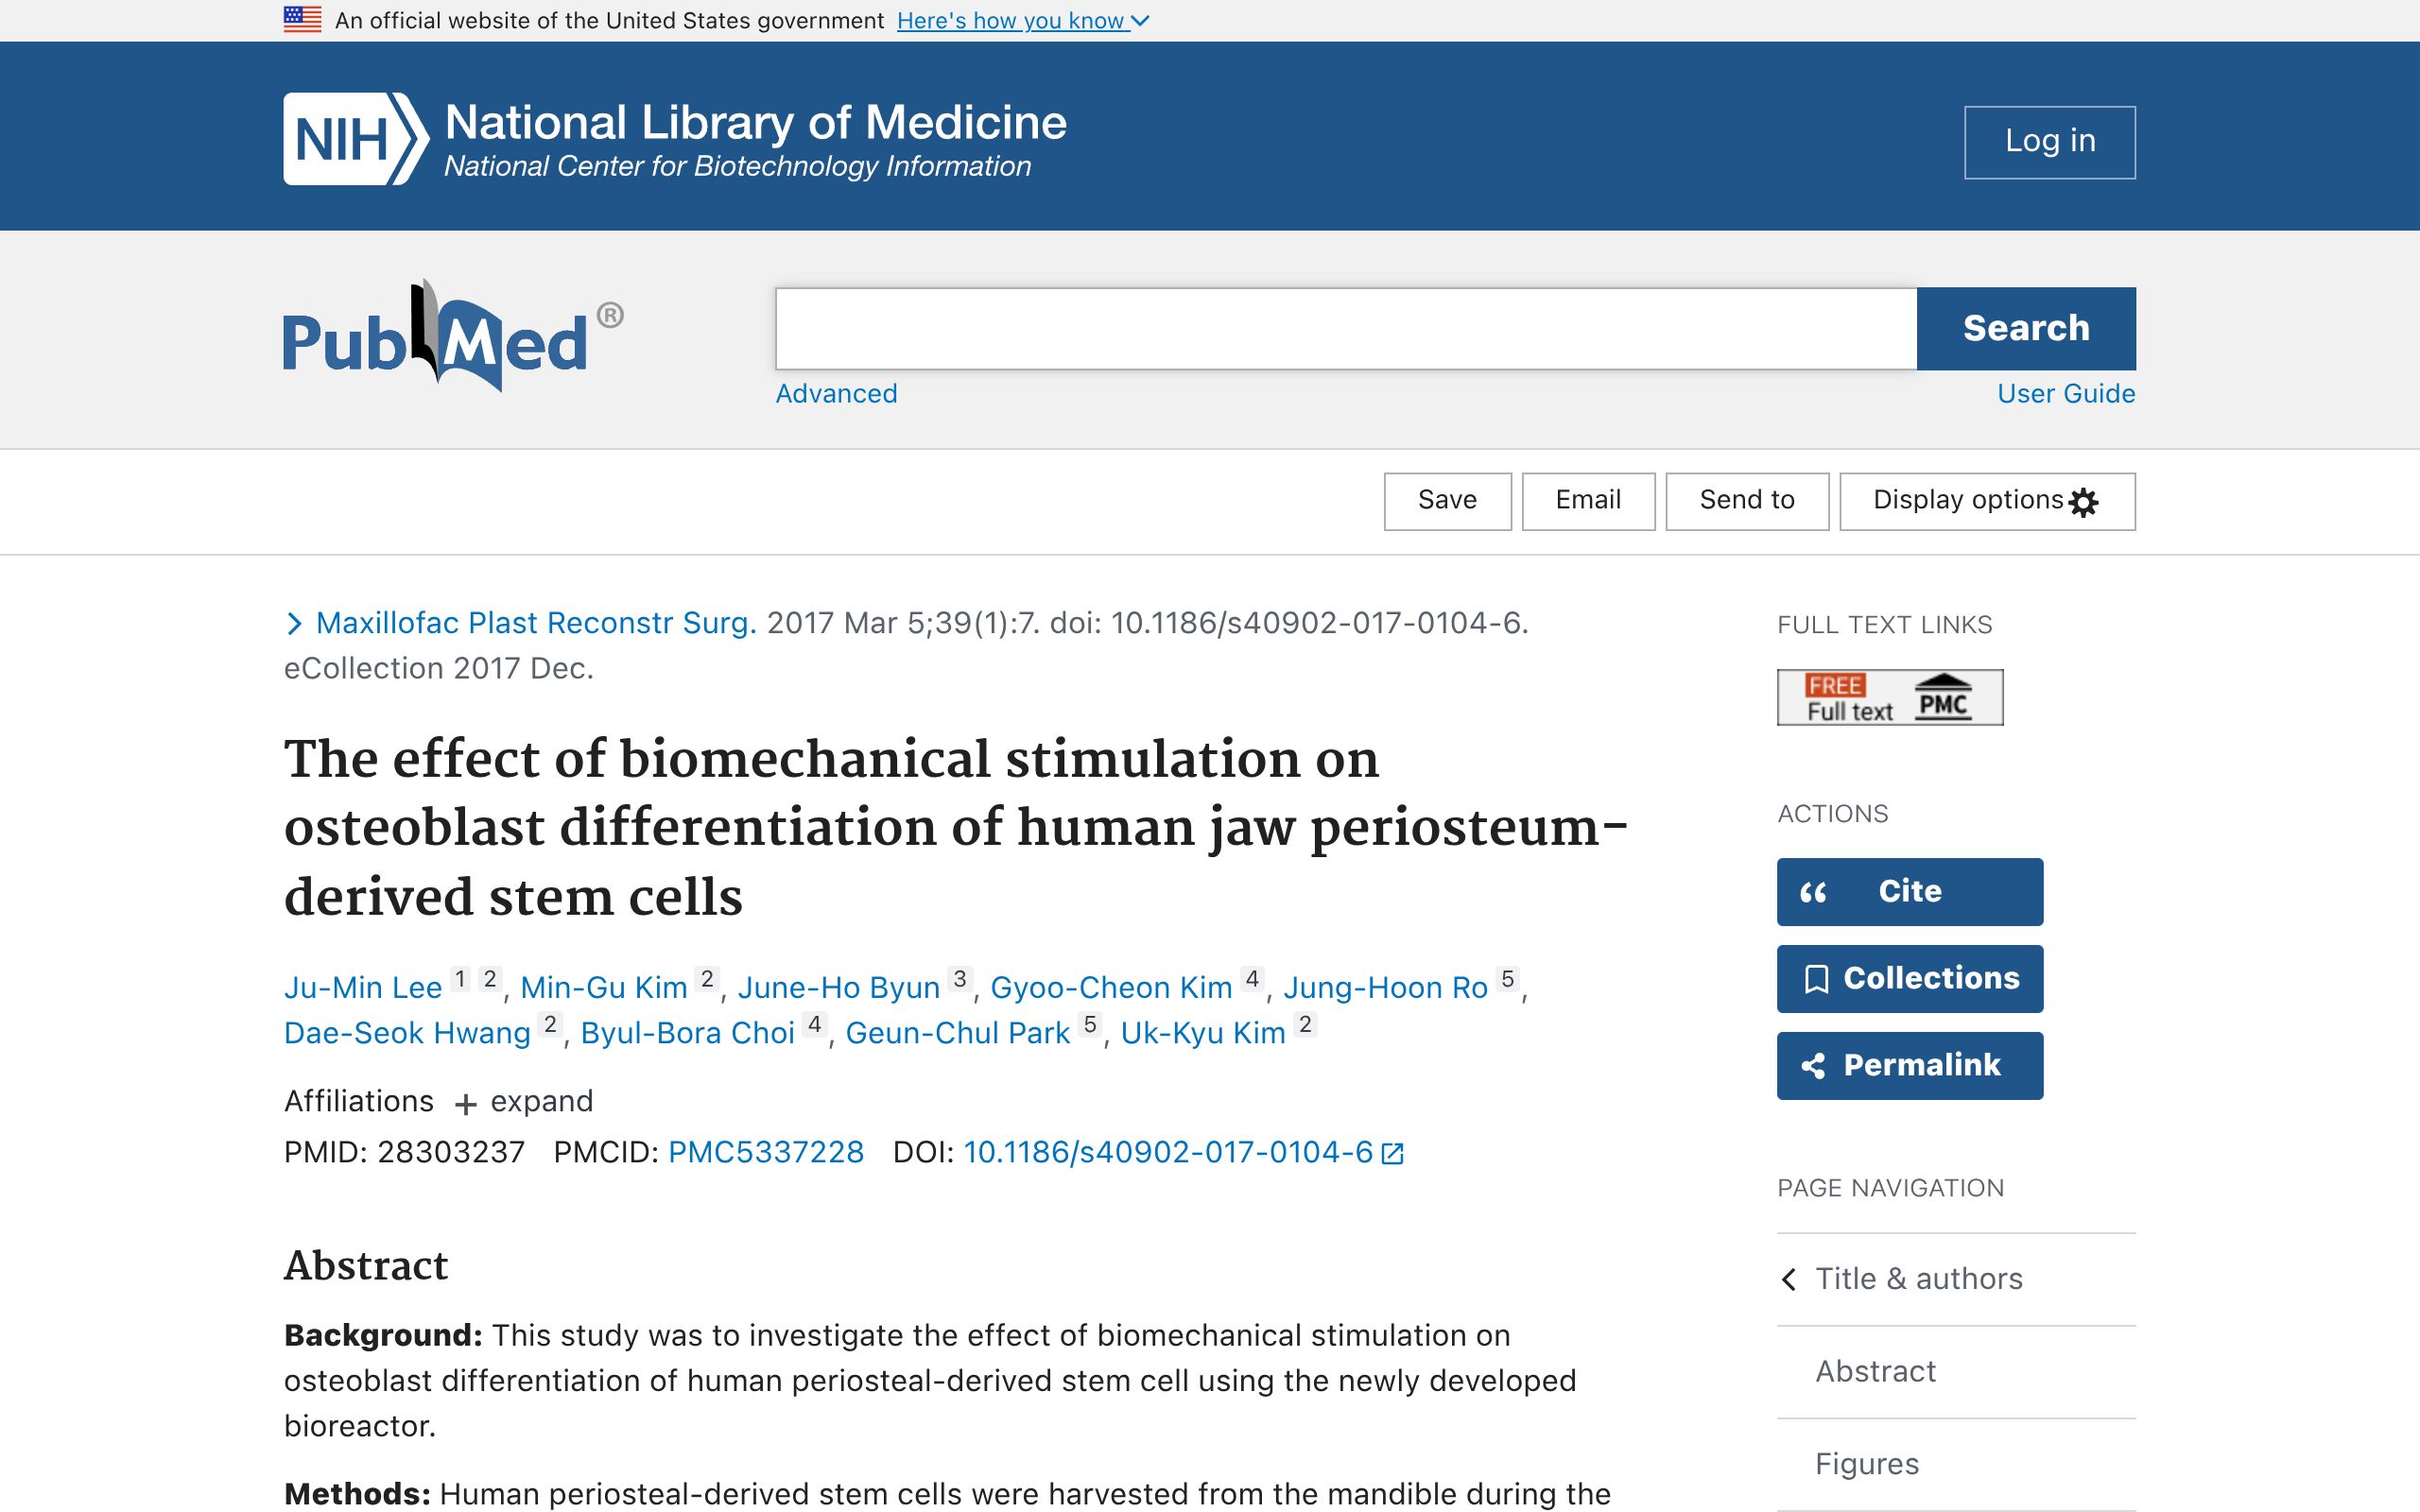Expand "Here's how you know" dropdown
This screenshot has width=2420, height=1512.
click(1022, 20)
